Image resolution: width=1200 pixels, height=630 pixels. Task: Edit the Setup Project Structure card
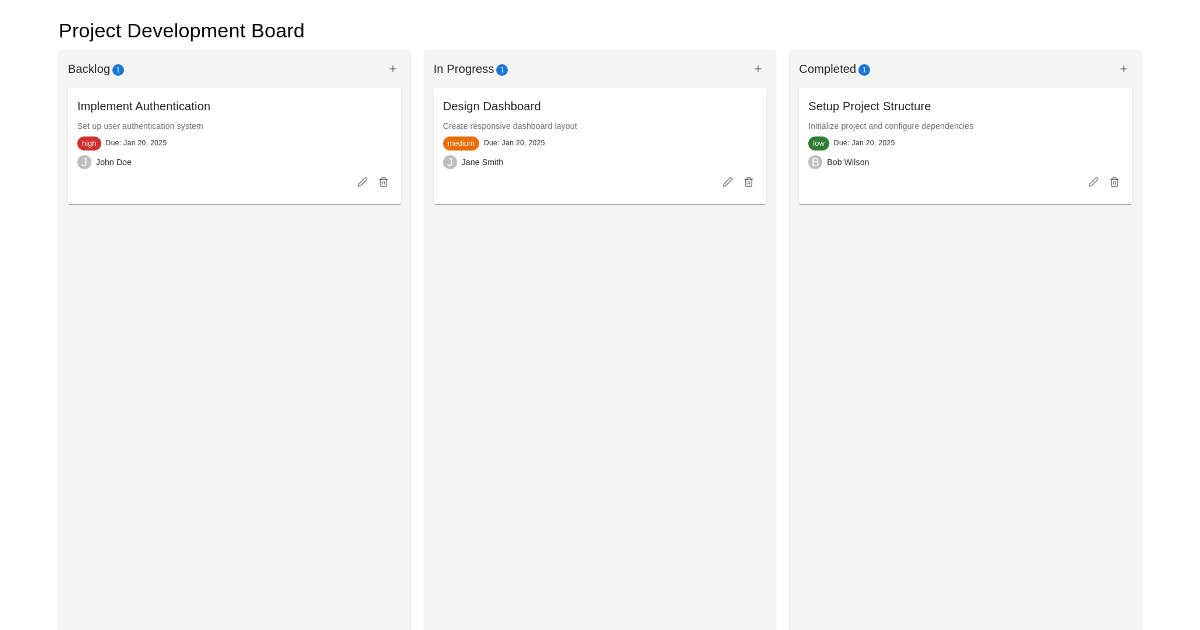coord(1093,182)
